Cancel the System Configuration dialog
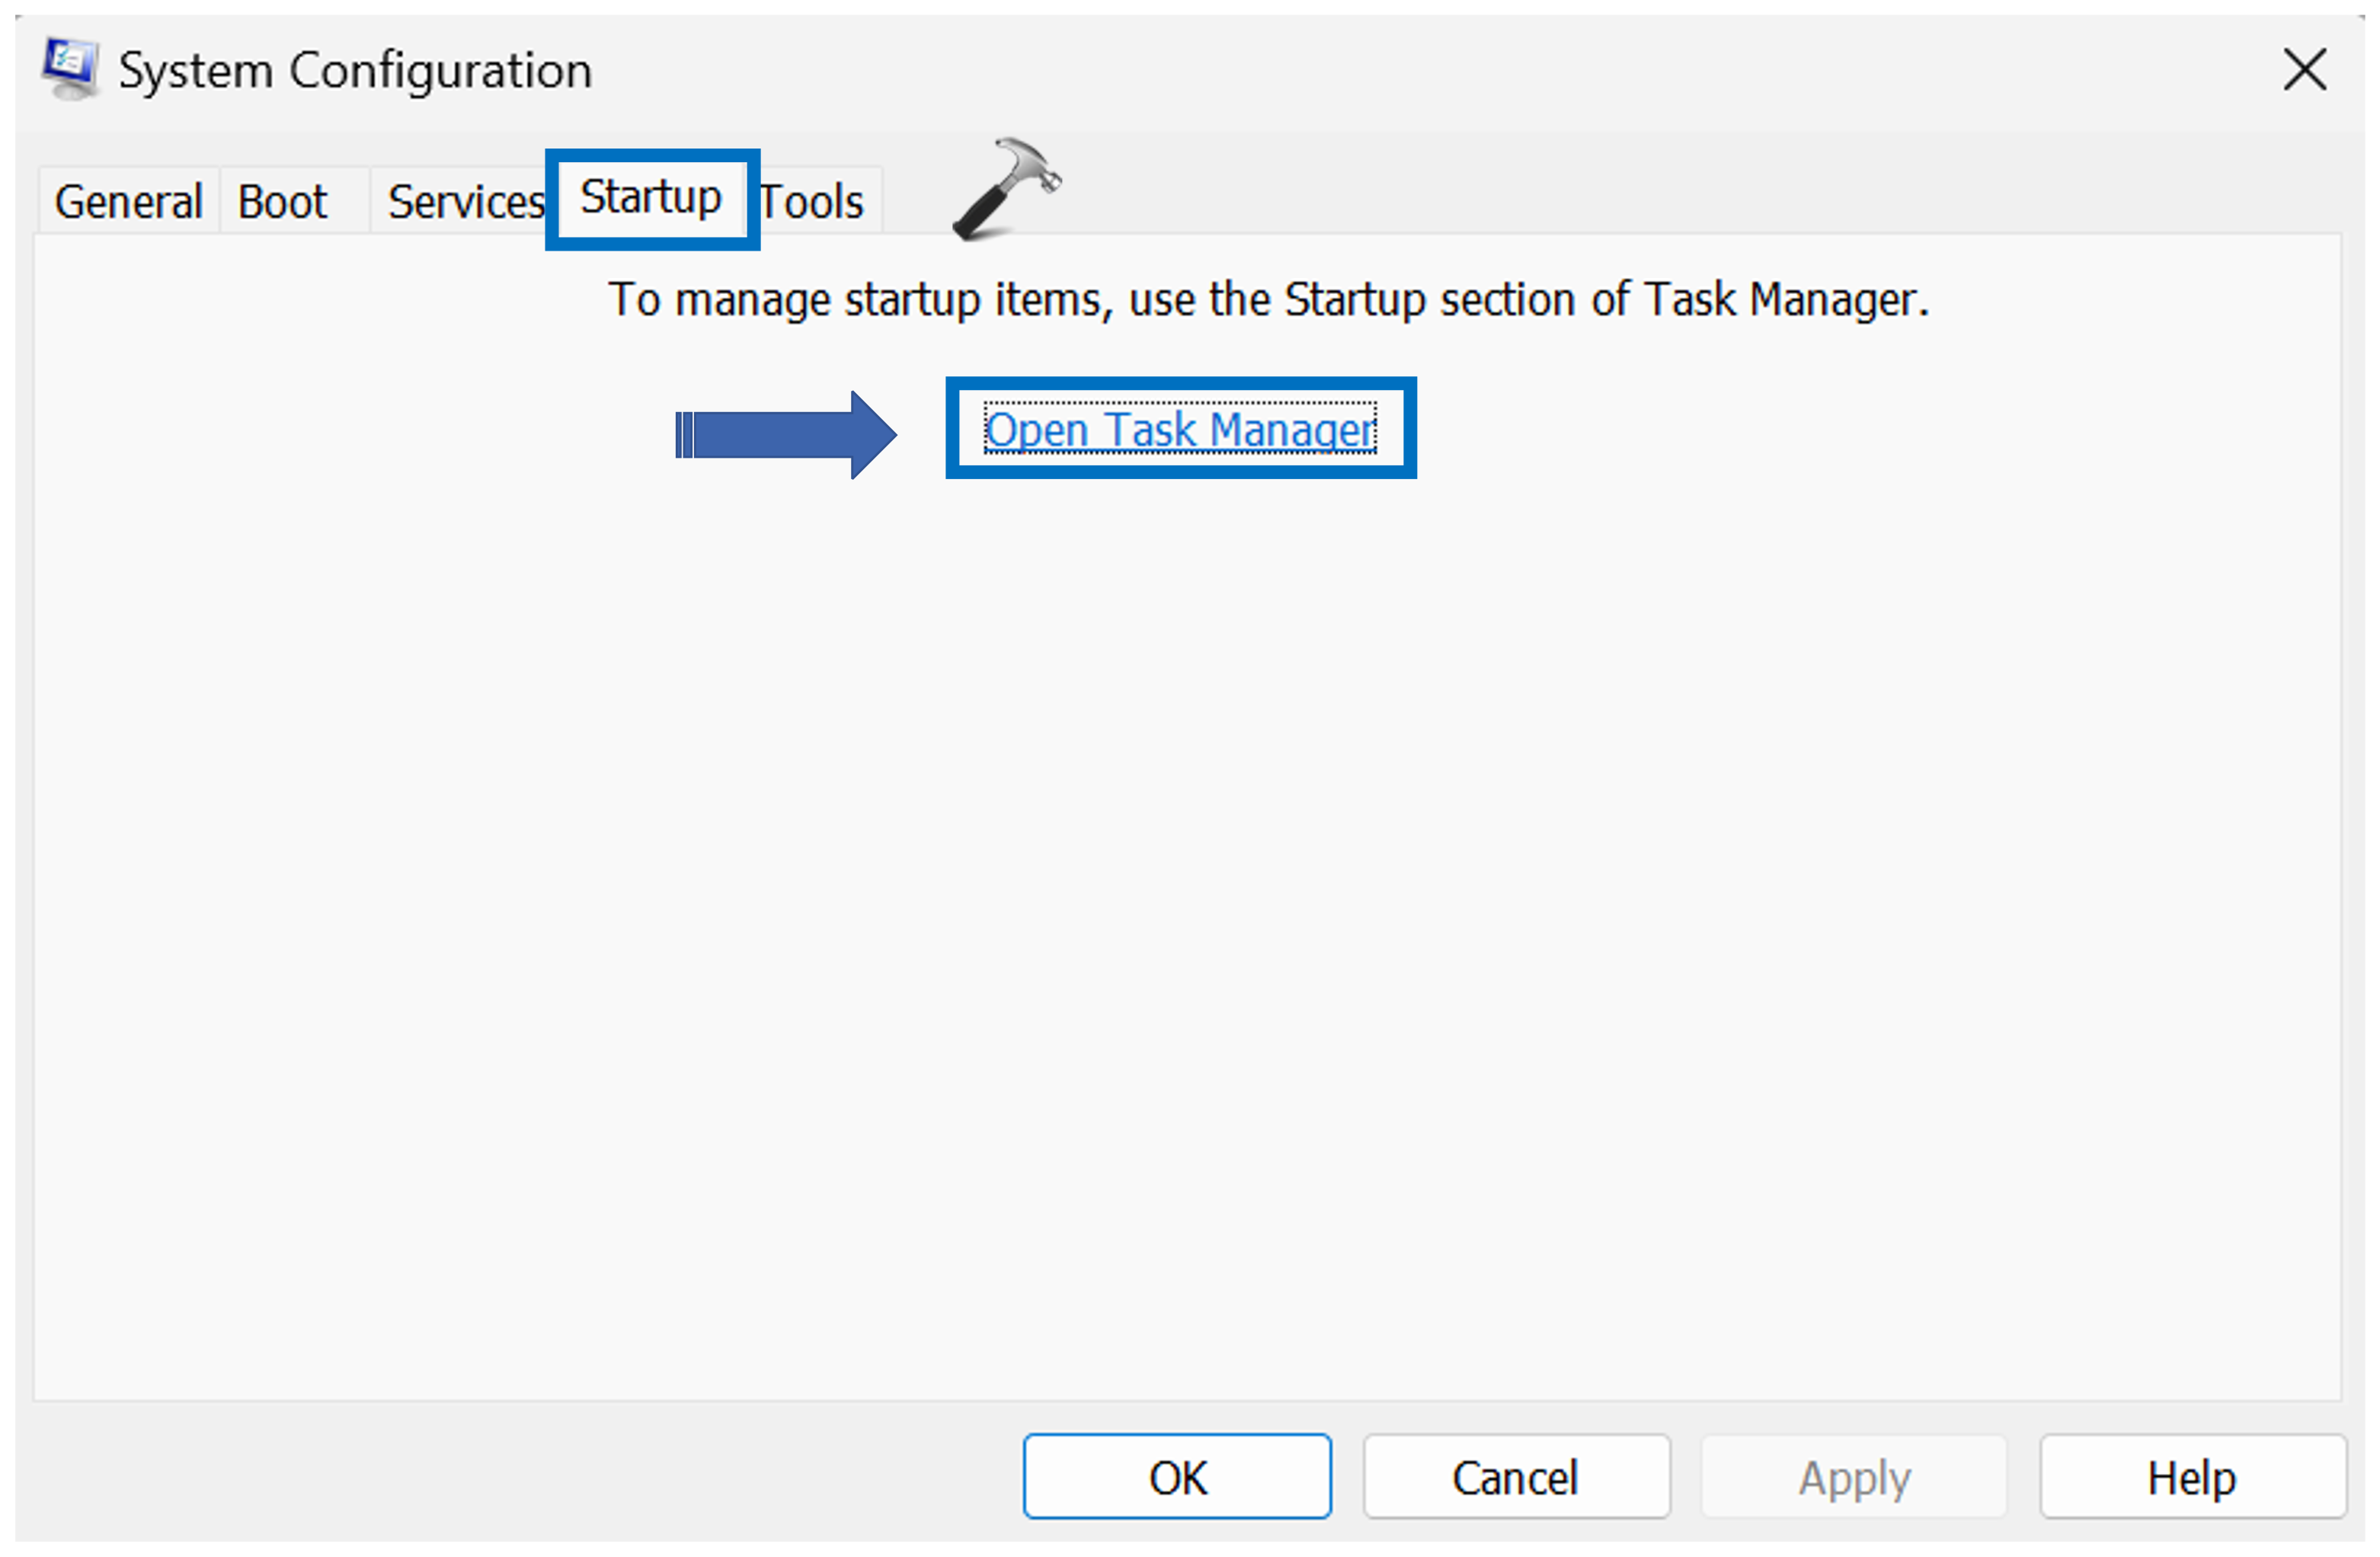The image size is (2380, 1557). (1515, 1477)
